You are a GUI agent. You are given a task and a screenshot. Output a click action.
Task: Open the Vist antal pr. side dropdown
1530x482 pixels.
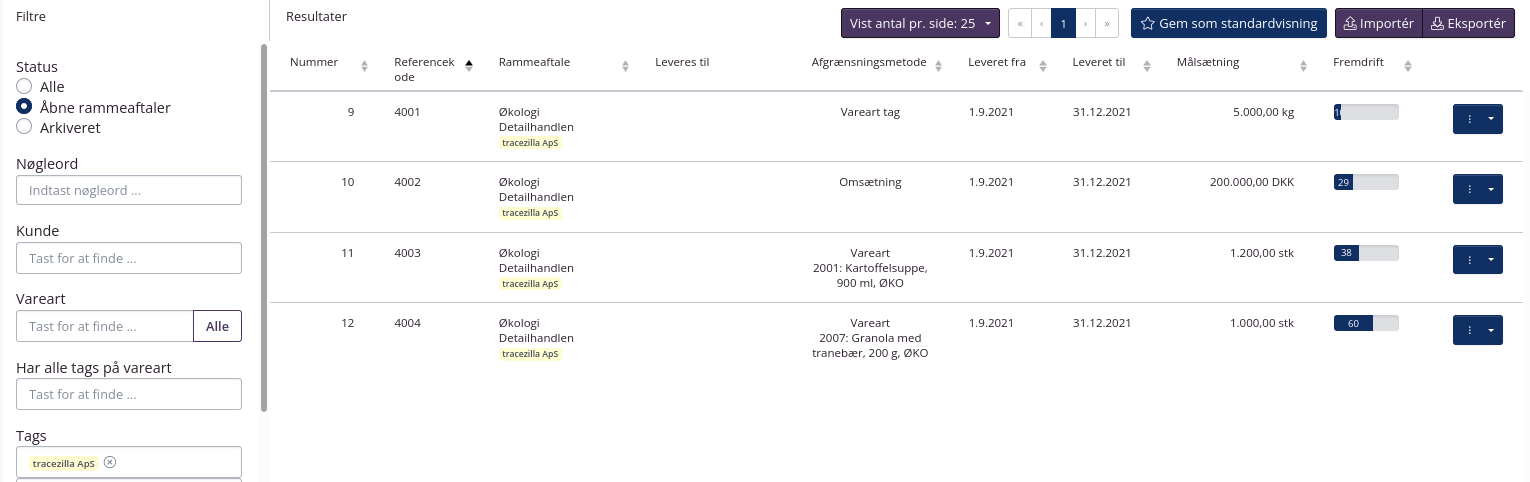(920, 23)
